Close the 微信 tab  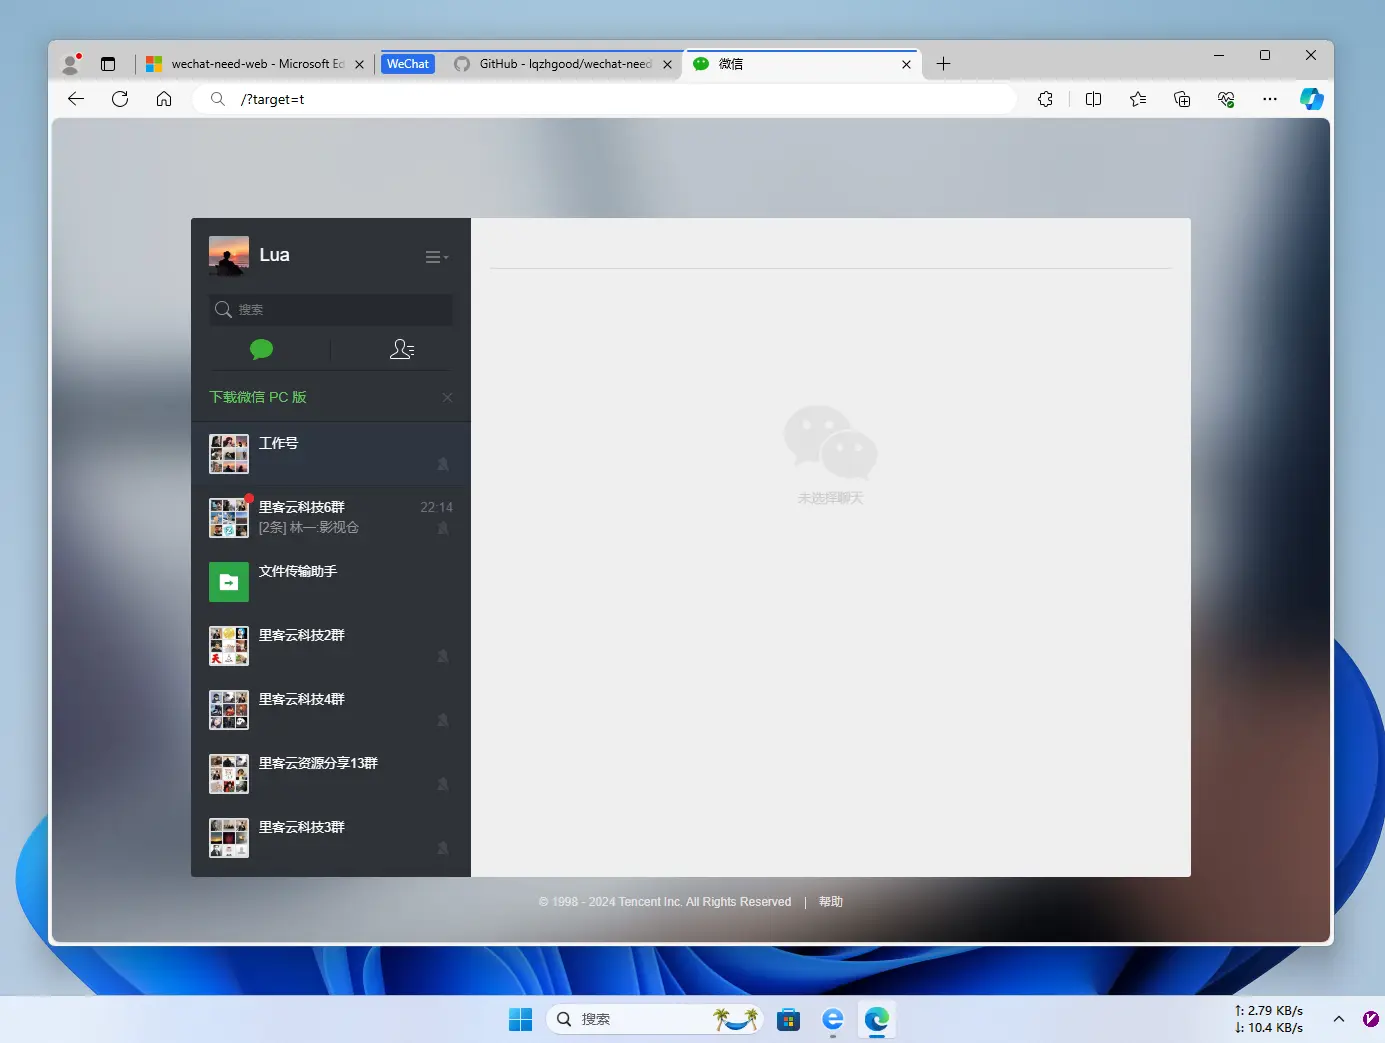(x=906, y=64)
